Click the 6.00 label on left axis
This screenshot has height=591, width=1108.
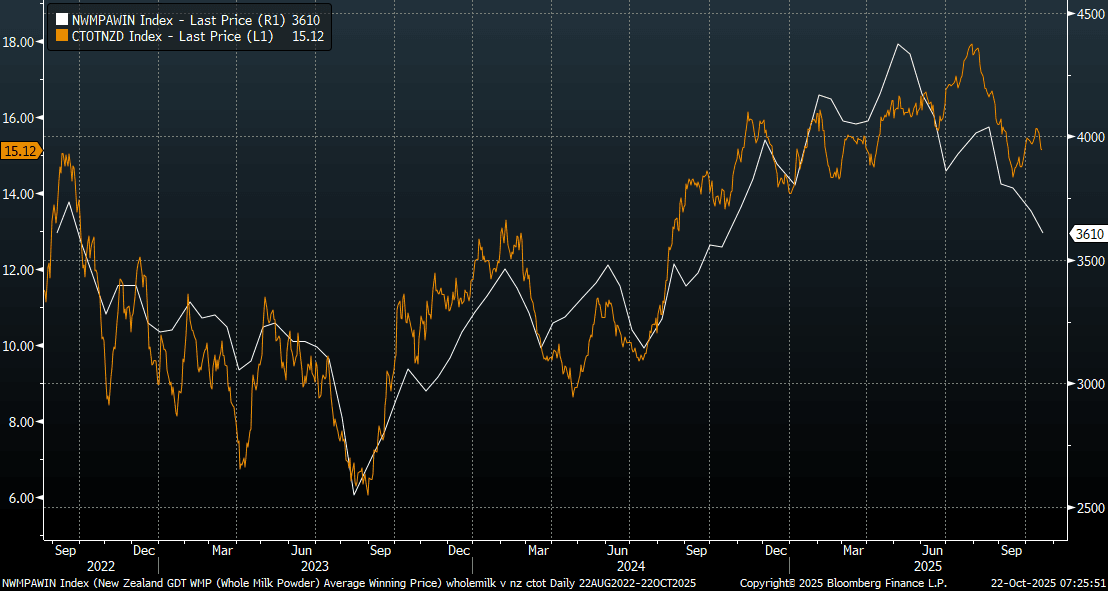[x=21, y=498]
